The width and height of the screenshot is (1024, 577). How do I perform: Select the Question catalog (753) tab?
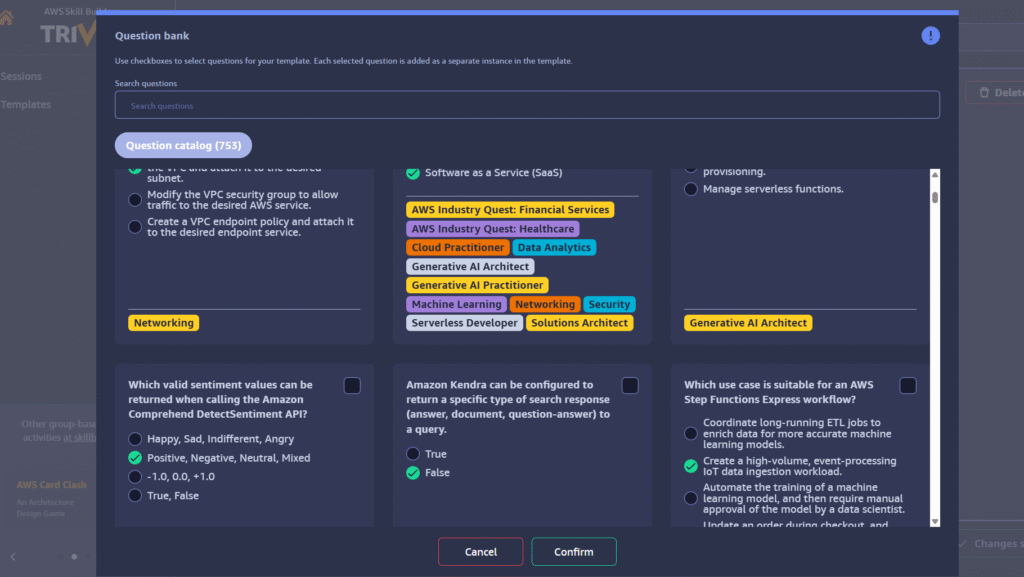tap(184, 145)
